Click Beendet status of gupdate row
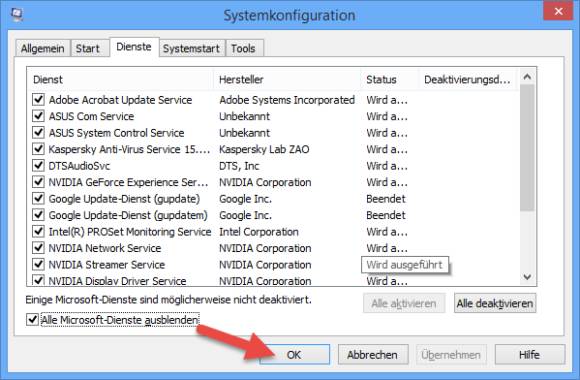Image resolution: width=580 pixels, height=380 pixels. pos(386,199)
